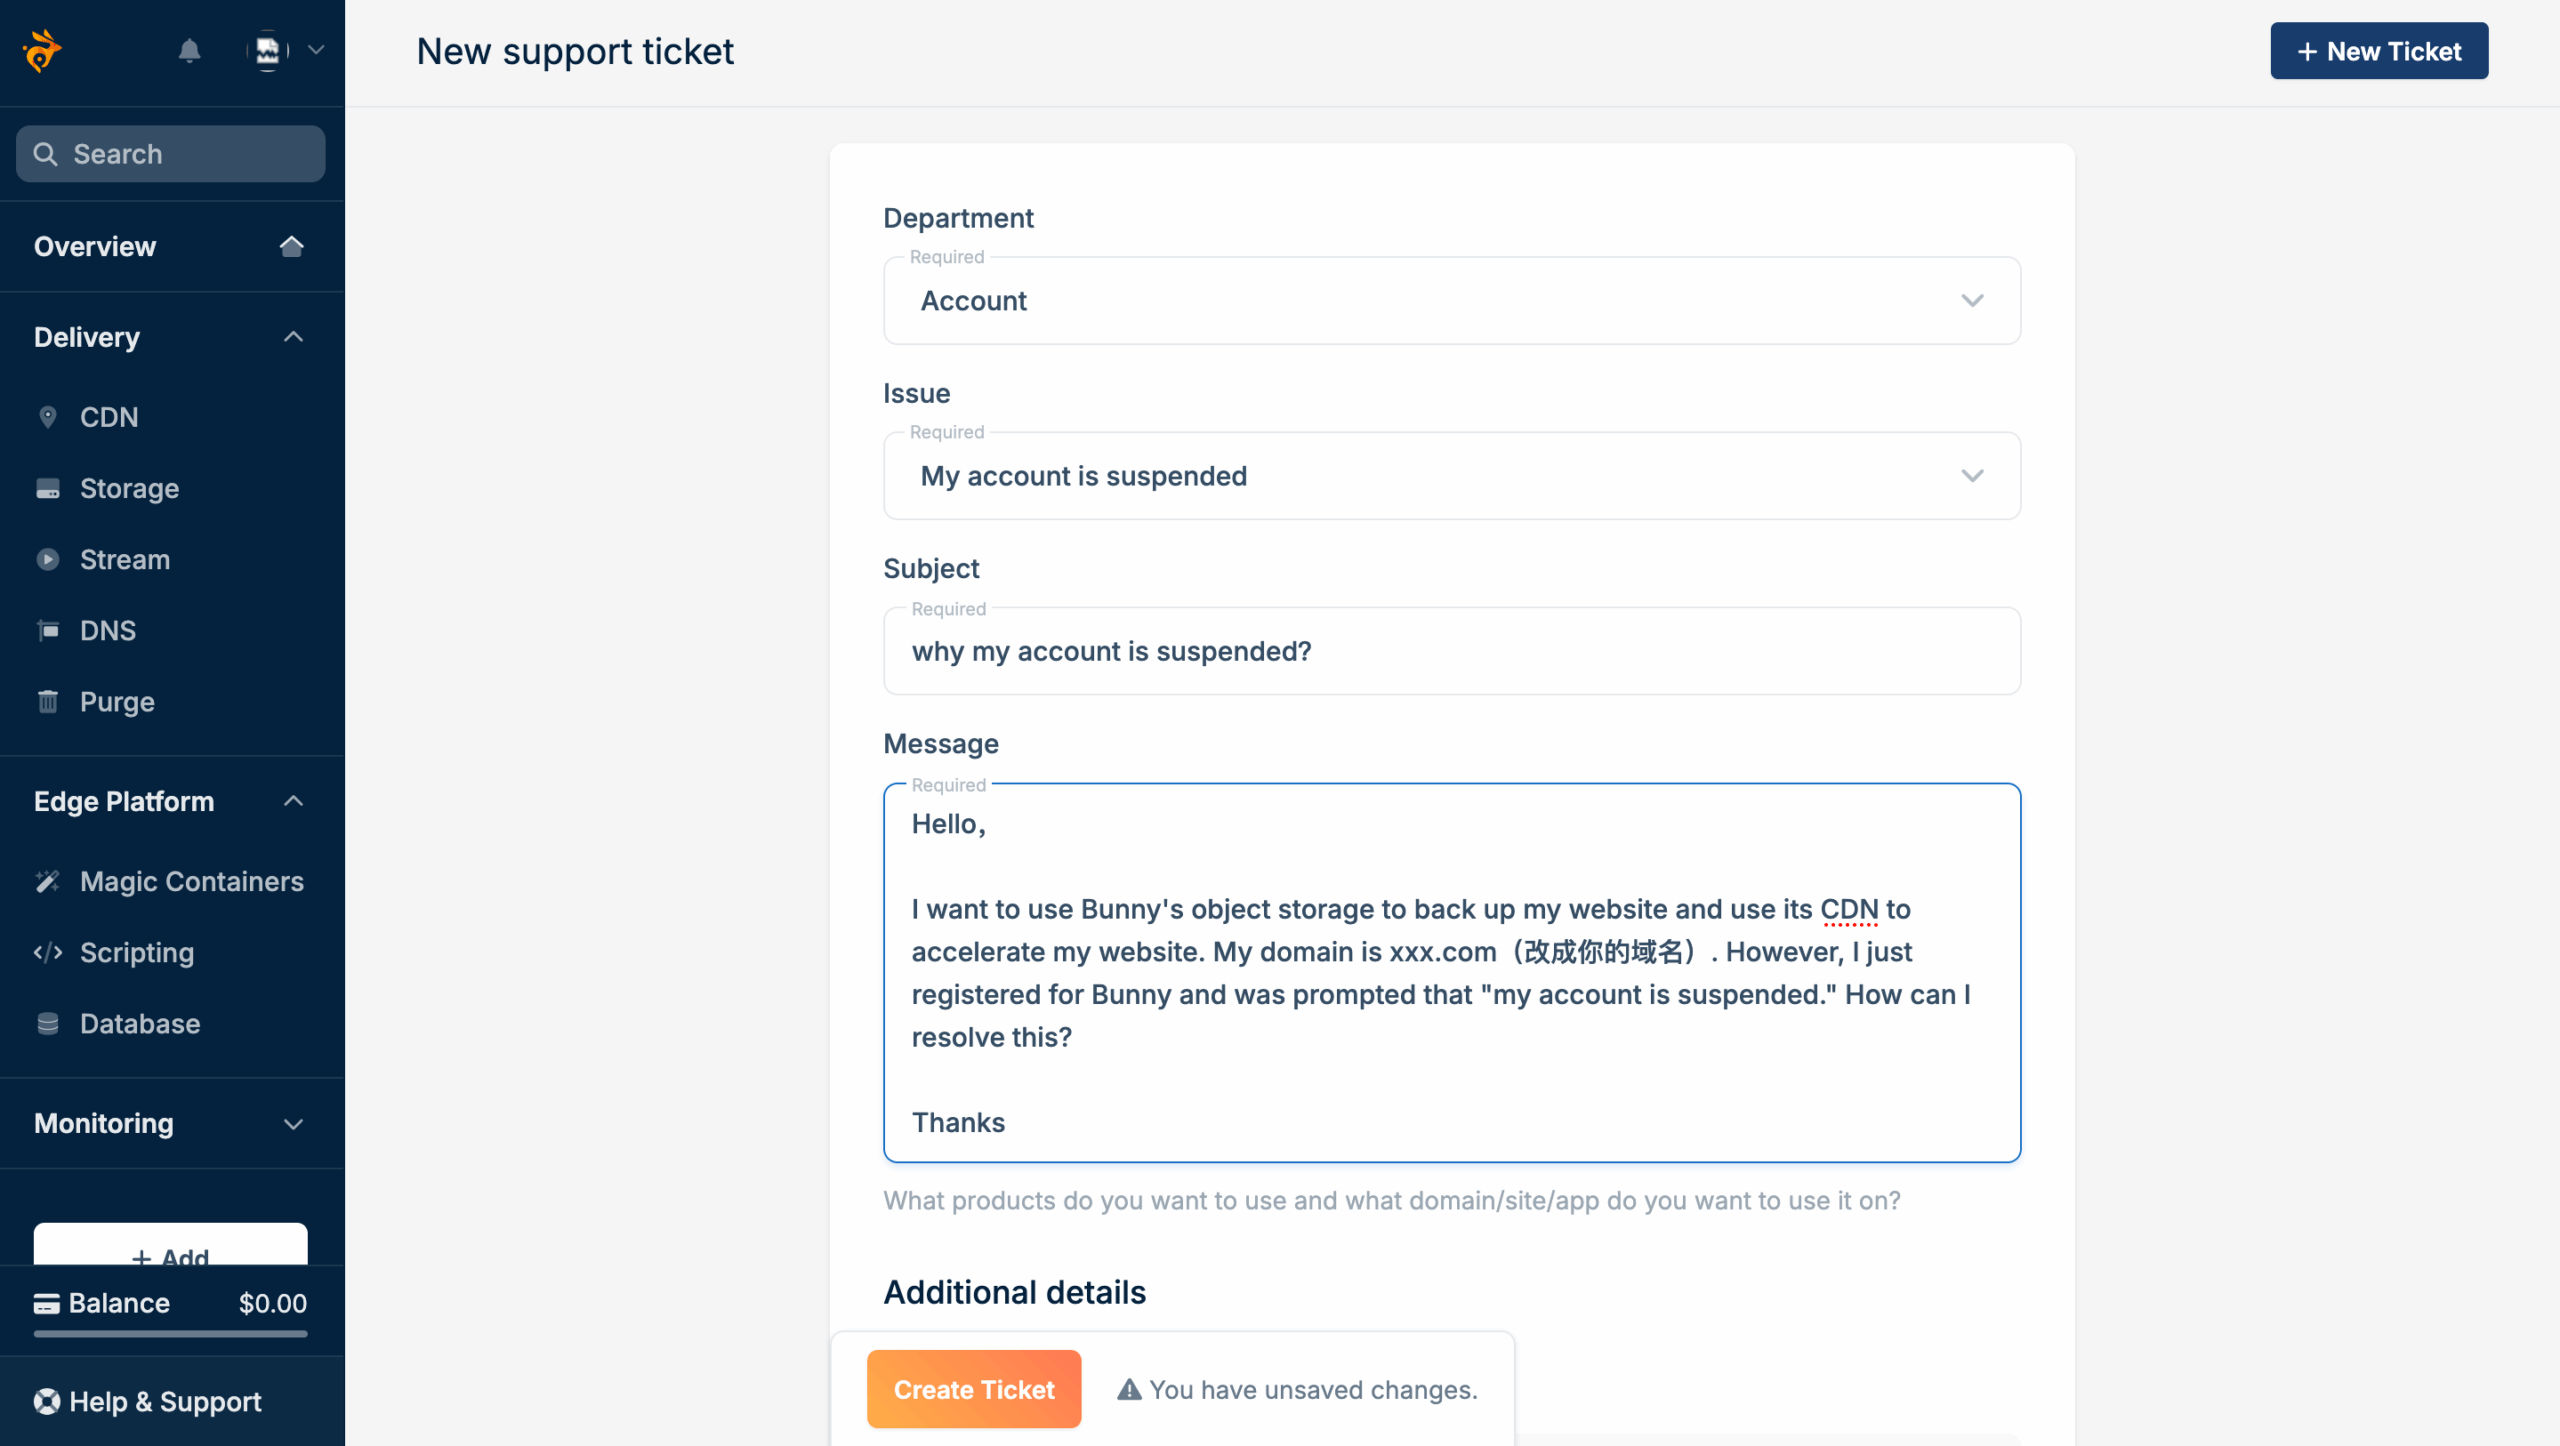This screenshot has height=1446, width=2560.
Task: Open CDN from sidebar
Action: click(109, 417)
